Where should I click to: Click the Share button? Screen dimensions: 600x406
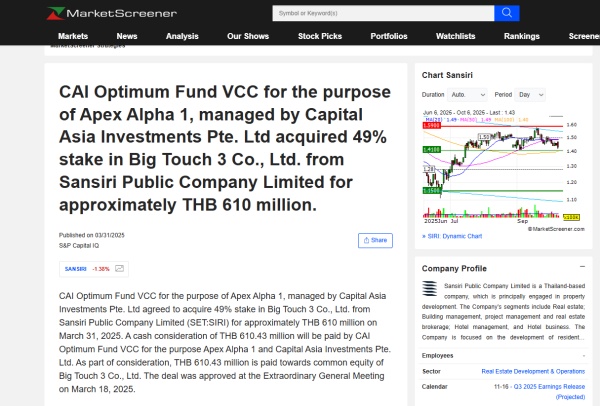pos(376,240)
